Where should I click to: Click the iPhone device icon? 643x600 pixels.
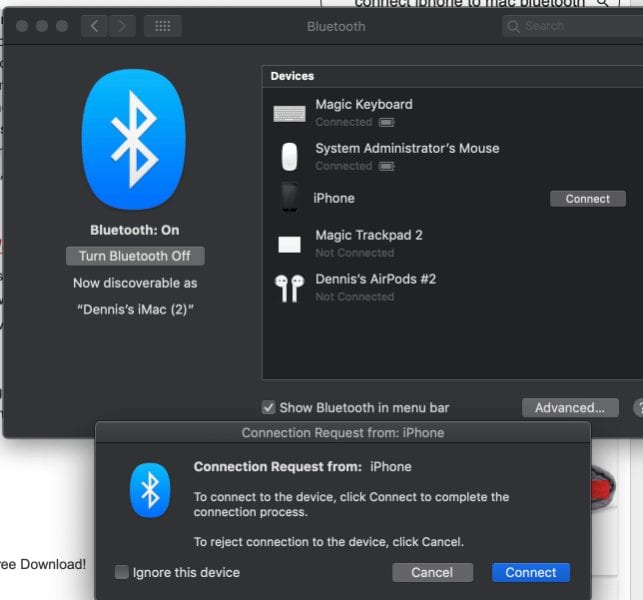click(289, 198)
